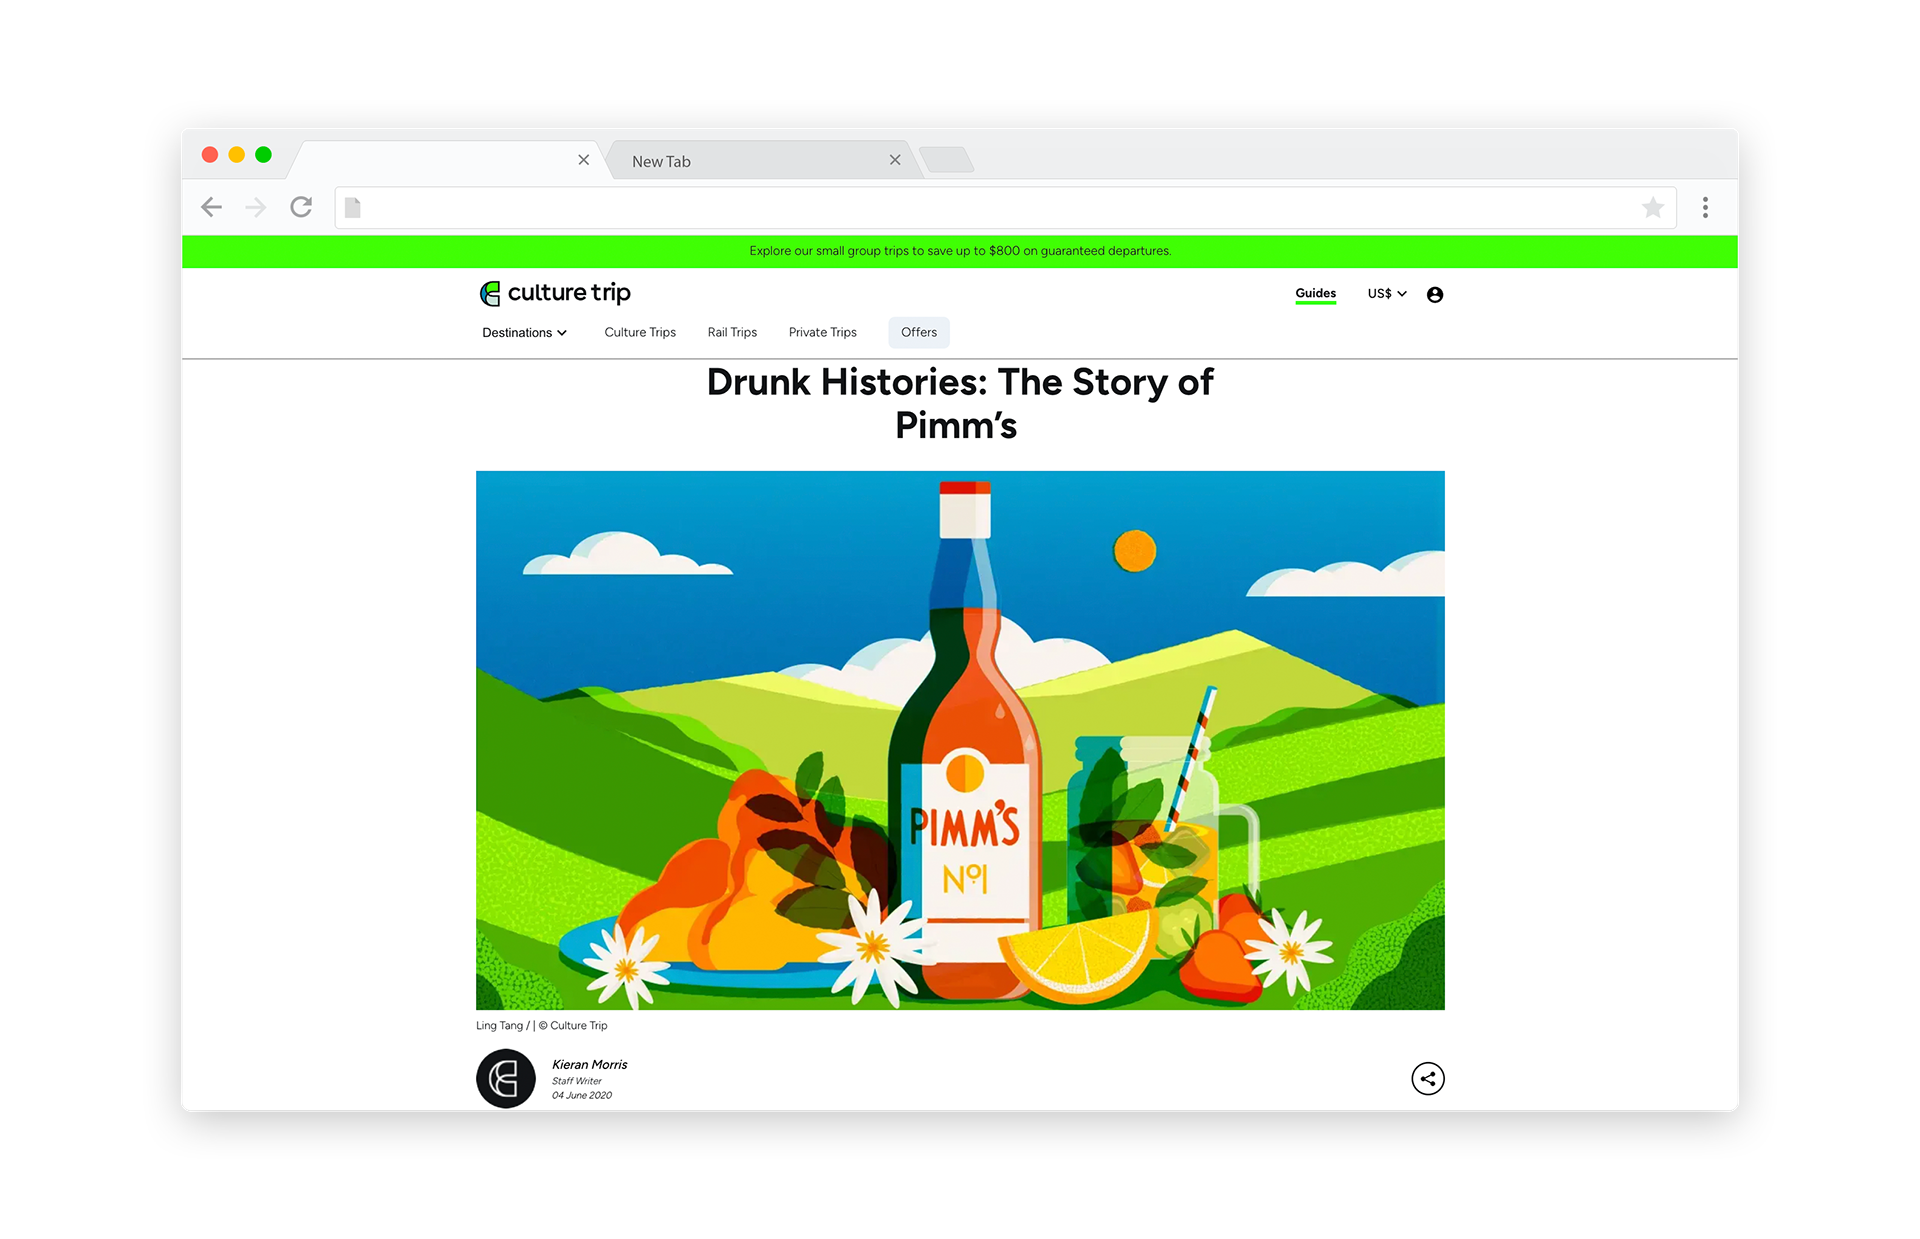Click the share icon near the author byline
The height and width of the screenshot is (1239, 1920).
1428,1078
